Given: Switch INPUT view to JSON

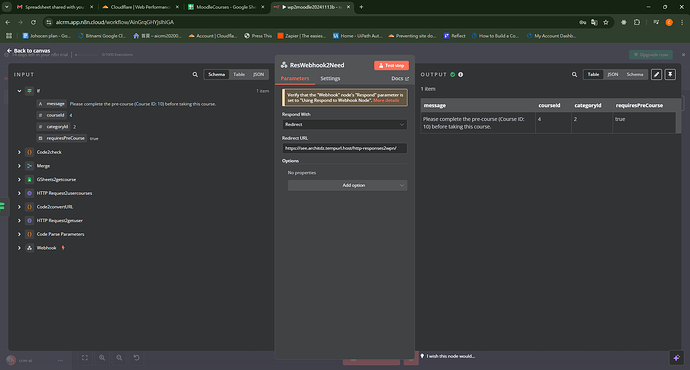Looking at the screenshot, I should pyautogui.click(x=258, y=75).
